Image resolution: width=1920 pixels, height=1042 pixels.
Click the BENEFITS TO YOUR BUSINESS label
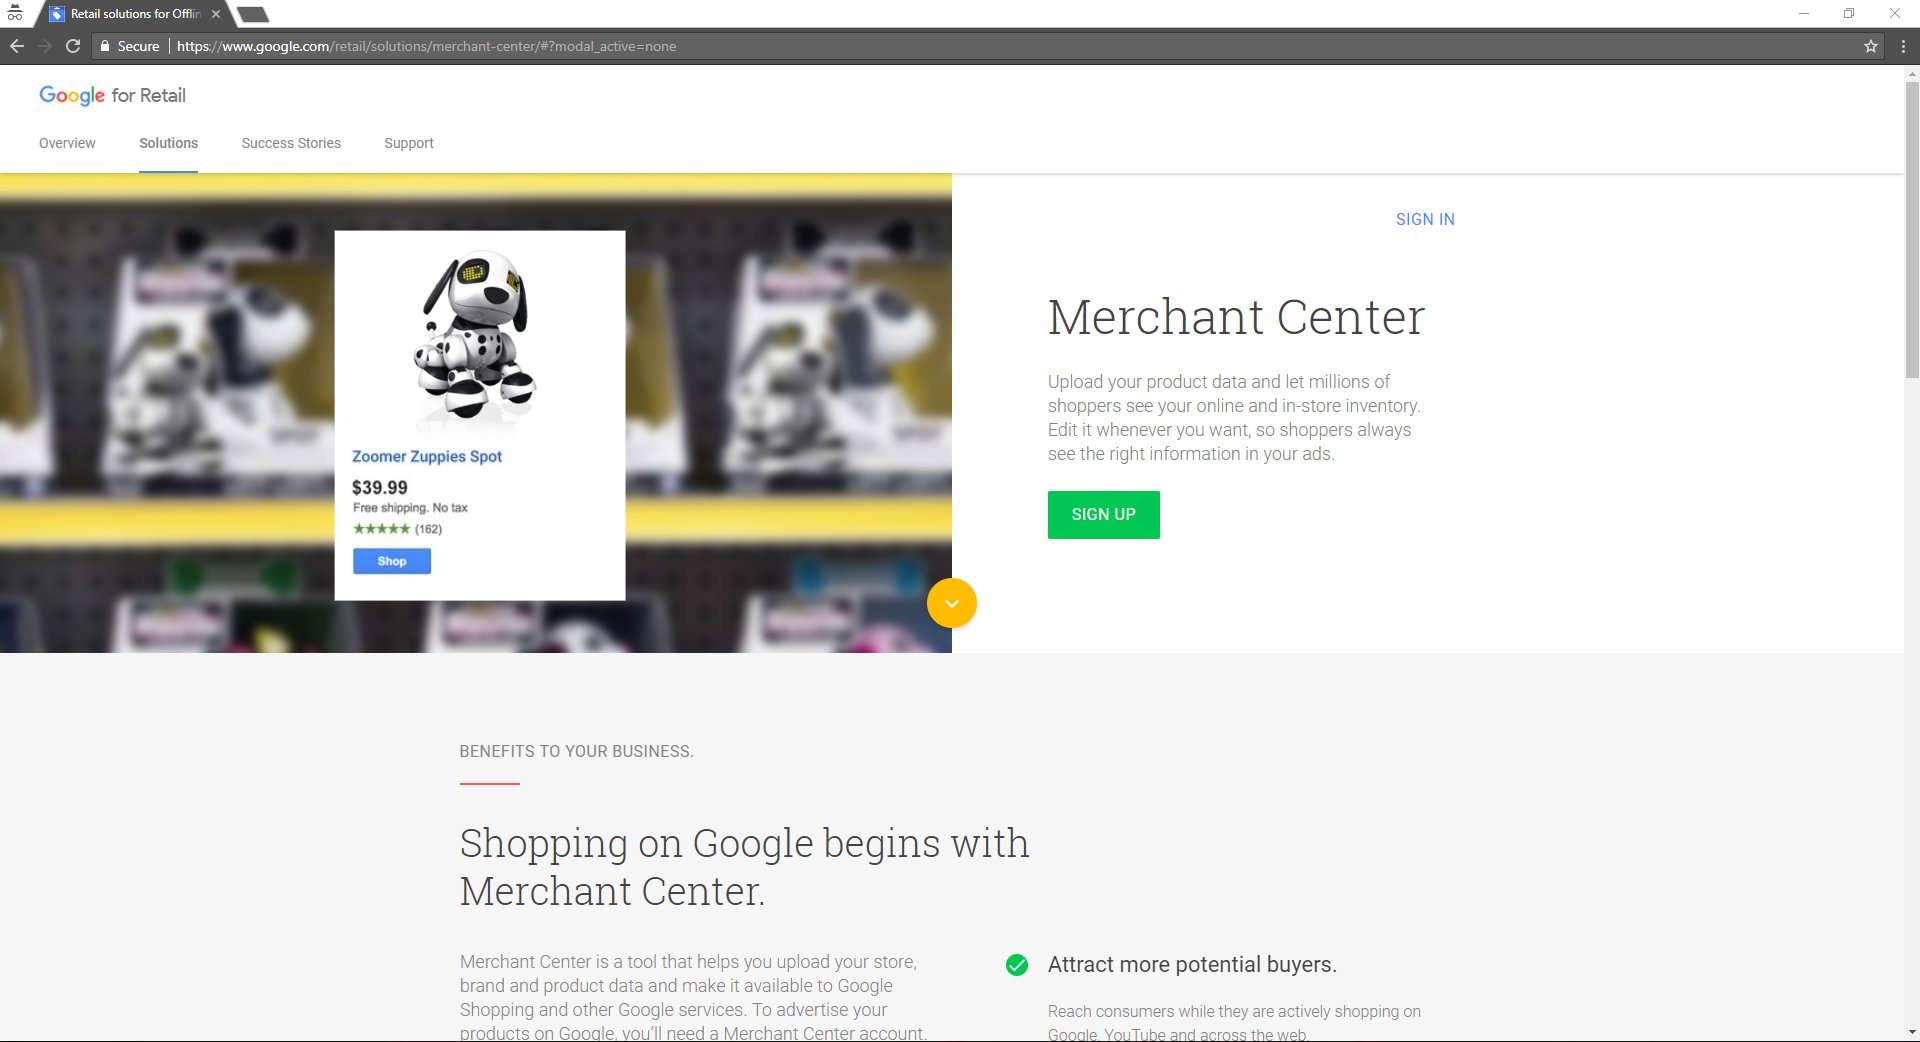pyautogui.click(x=576, y=751)
